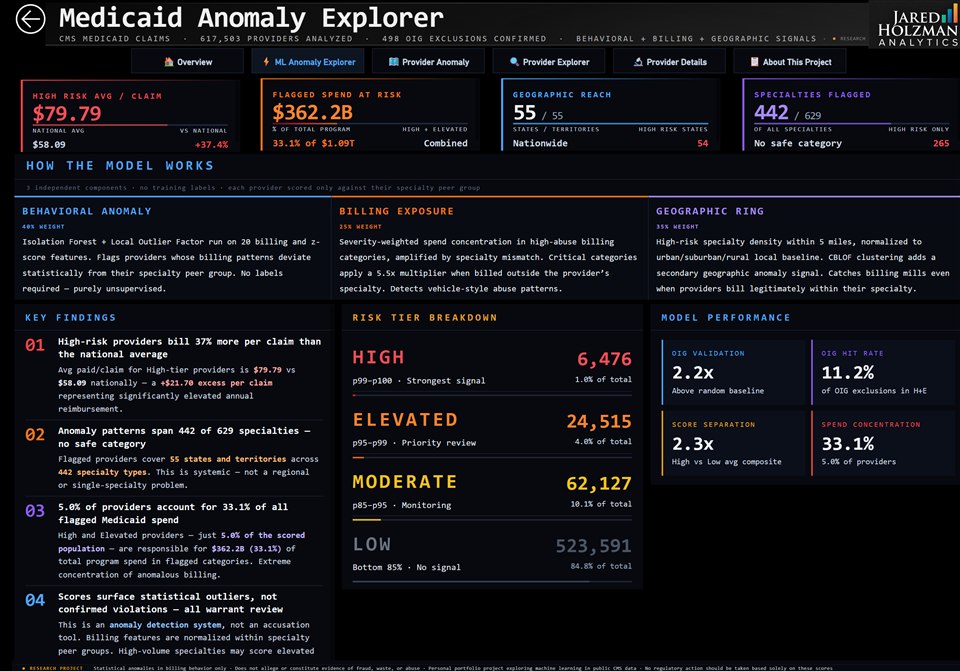Click the lightning bolt icon on ML Anomaly Explorer
The height and width of the screenshot is (671, 960).
266,62
